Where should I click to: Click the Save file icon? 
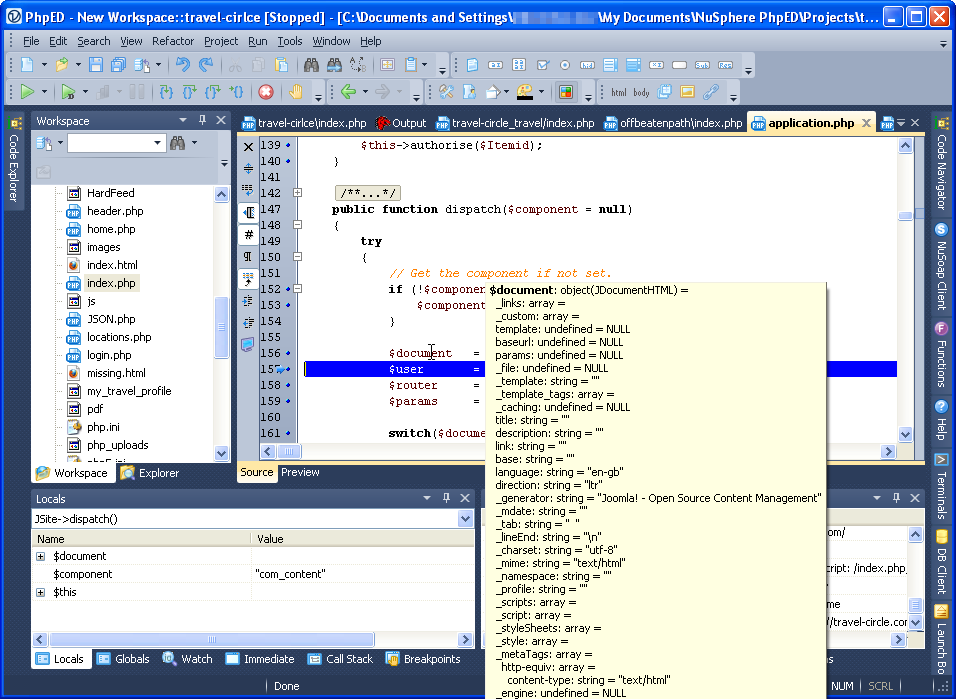96,65
